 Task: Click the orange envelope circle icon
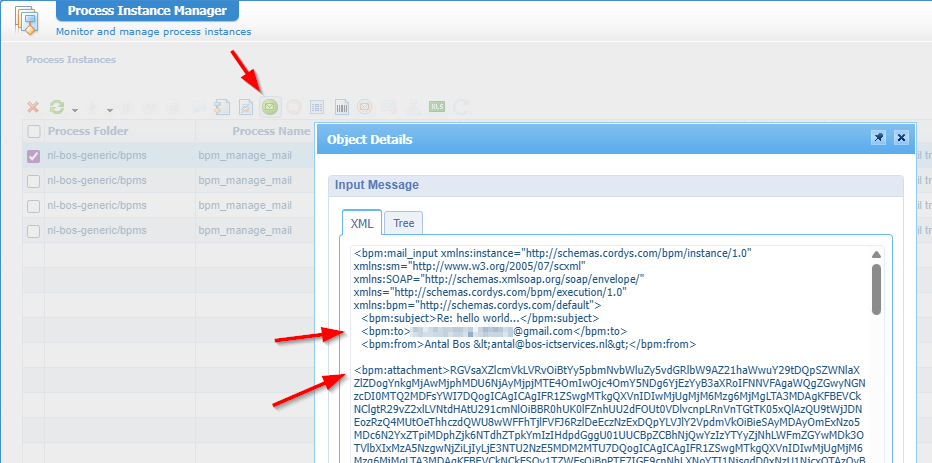pyautogui.click(x=364, y=107)
